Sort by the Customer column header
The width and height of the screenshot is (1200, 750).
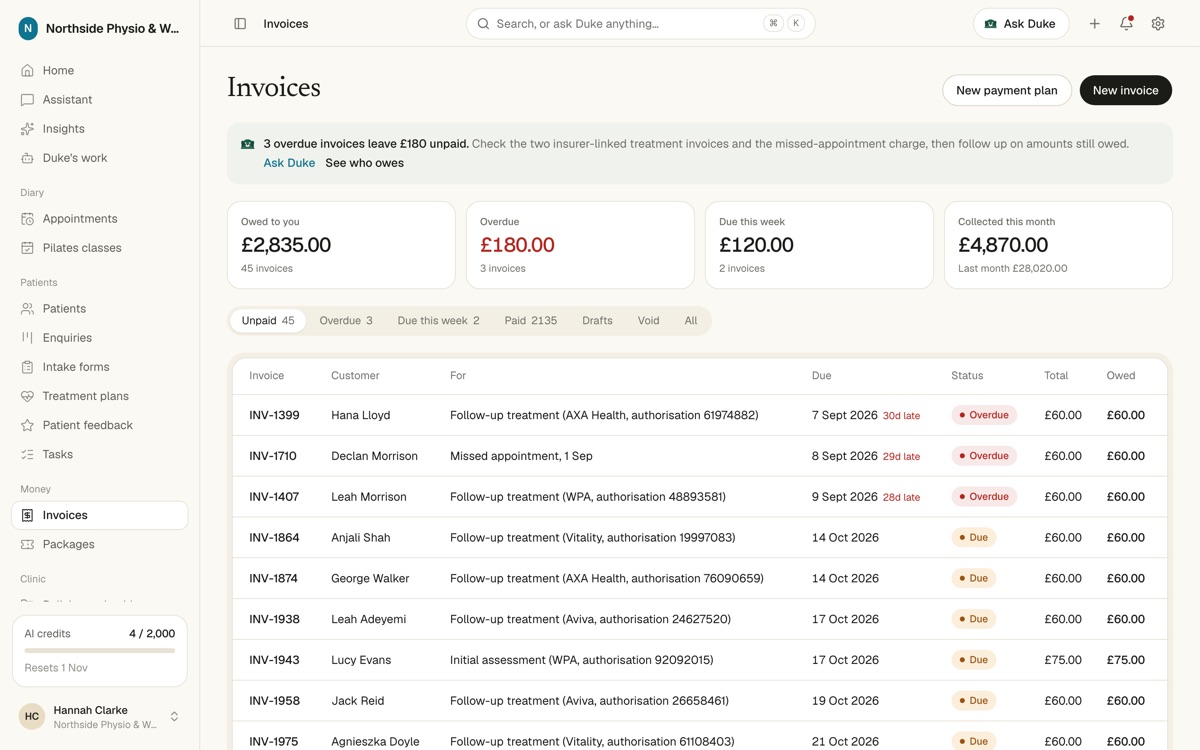pos(355,376)
